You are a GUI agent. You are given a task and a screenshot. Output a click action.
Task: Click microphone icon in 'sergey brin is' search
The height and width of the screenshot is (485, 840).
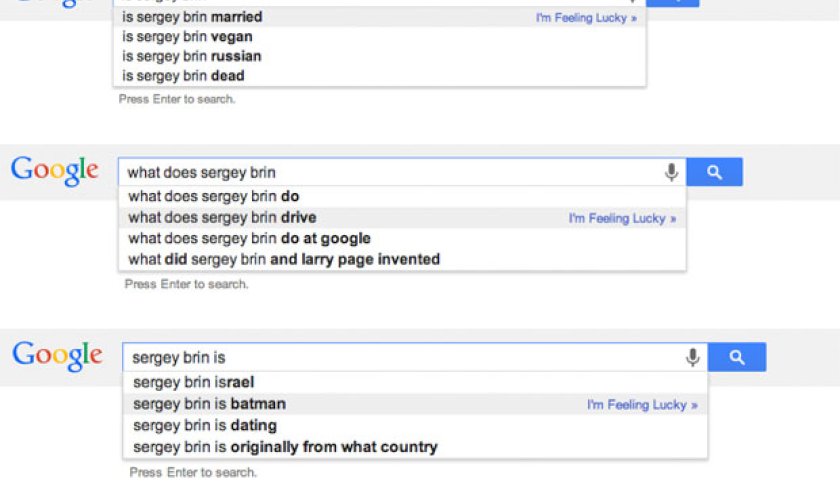(x=692, y=357)
